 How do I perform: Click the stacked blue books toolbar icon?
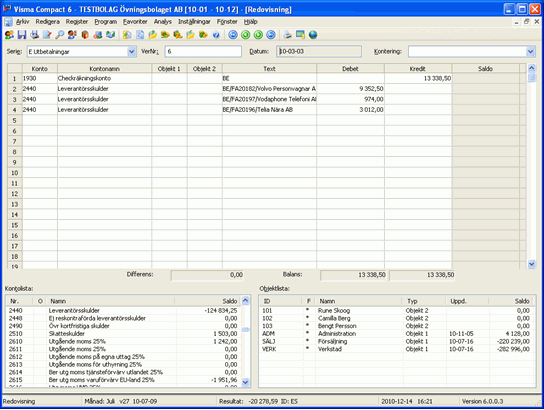(x=98, y=35)
